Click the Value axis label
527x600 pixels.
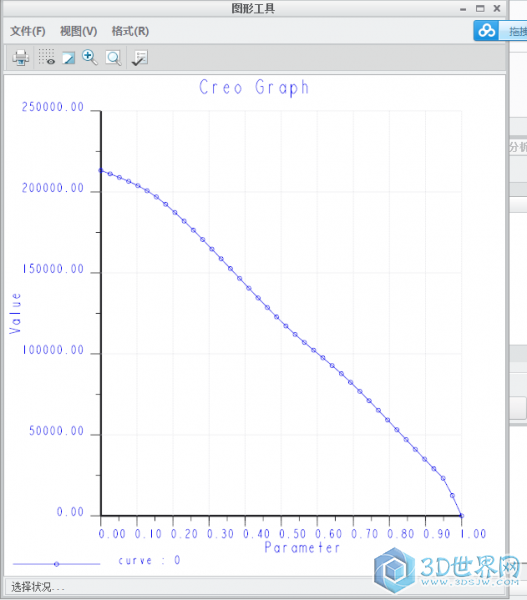pos(15,313)
